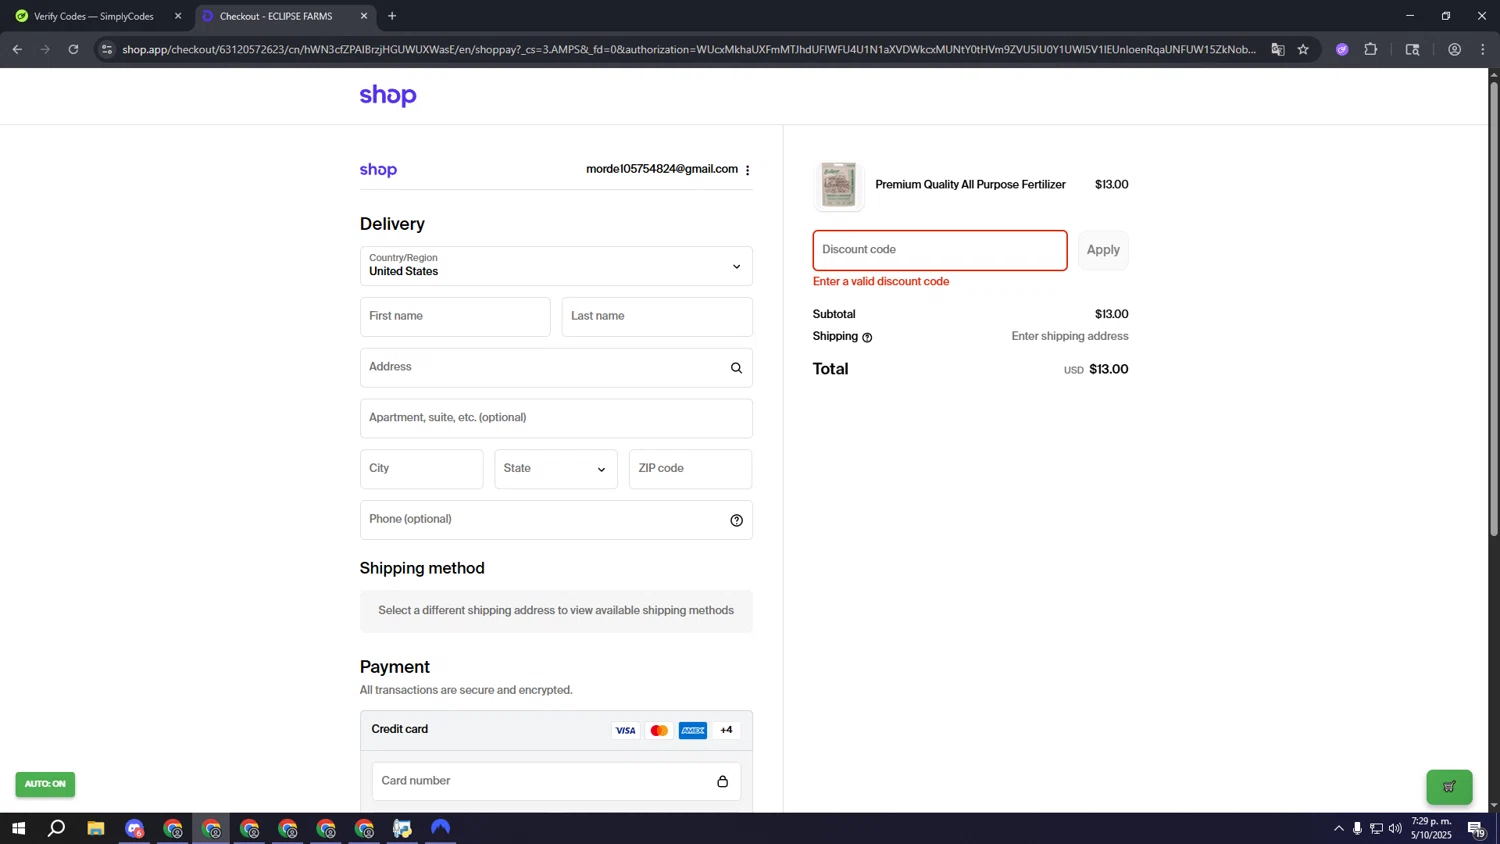Show the +4 more payment methods

[x=726, y=730]
